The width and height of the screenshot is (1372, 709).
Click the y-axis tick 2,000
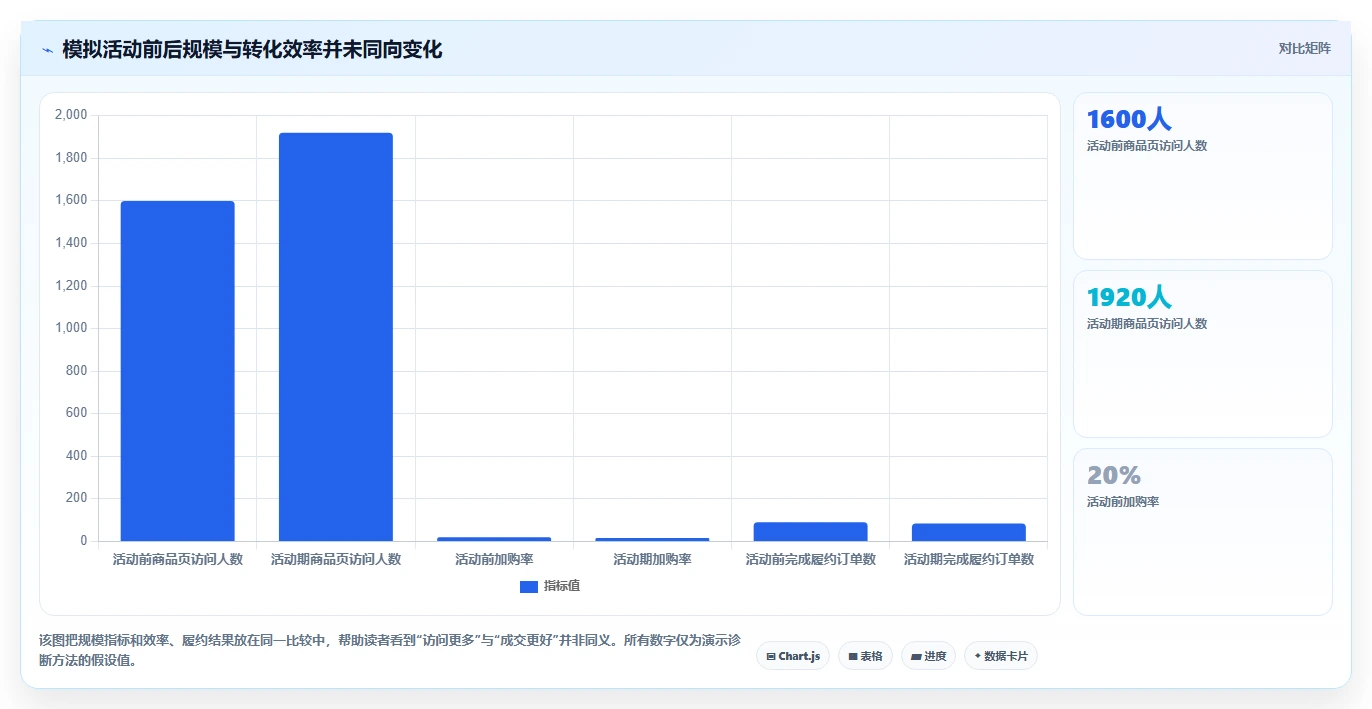[71, 115]
